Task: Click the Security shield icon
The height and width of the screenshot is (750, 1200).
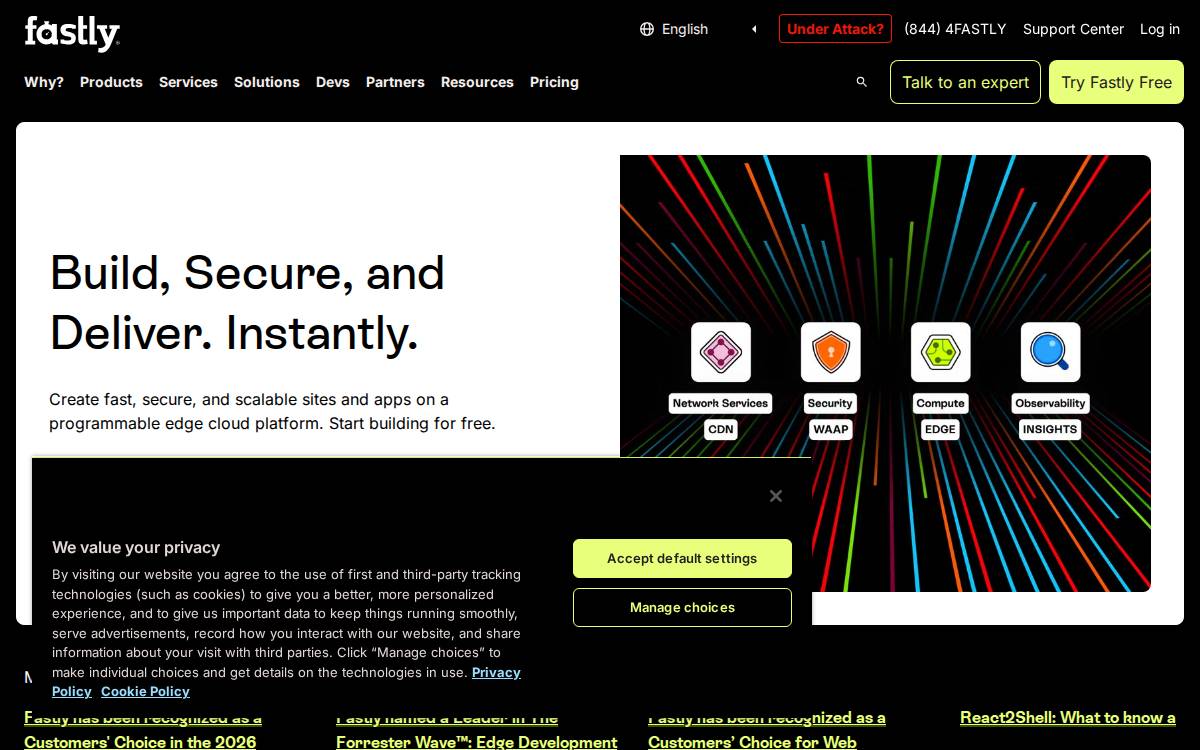Action: click(x=831, y=352)
